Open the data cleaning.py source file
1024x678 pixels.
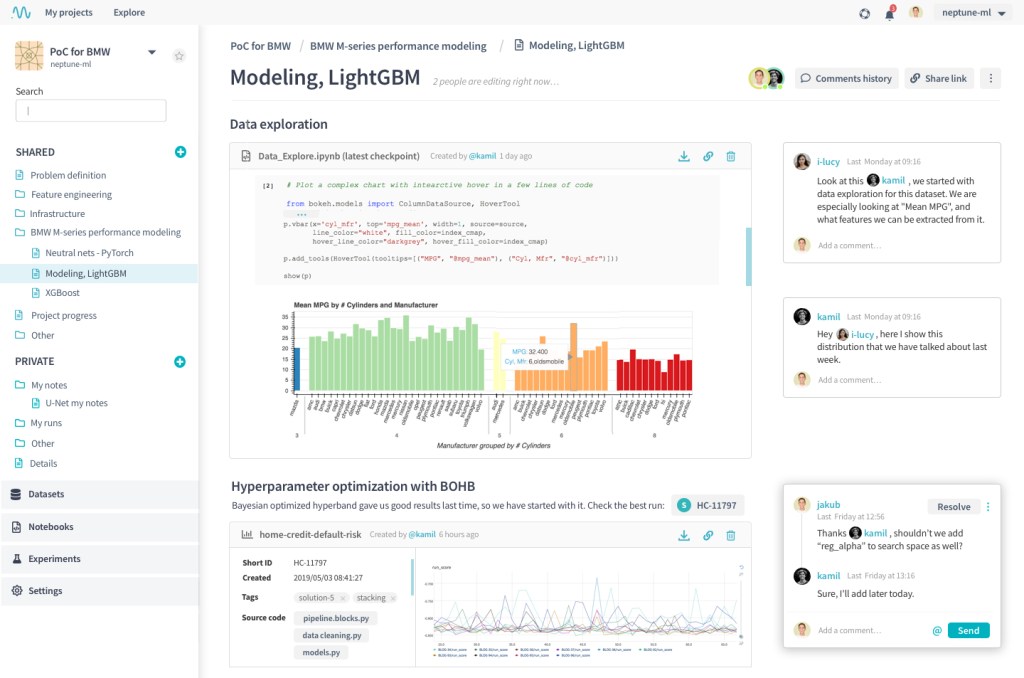click(x=332, y=636)
